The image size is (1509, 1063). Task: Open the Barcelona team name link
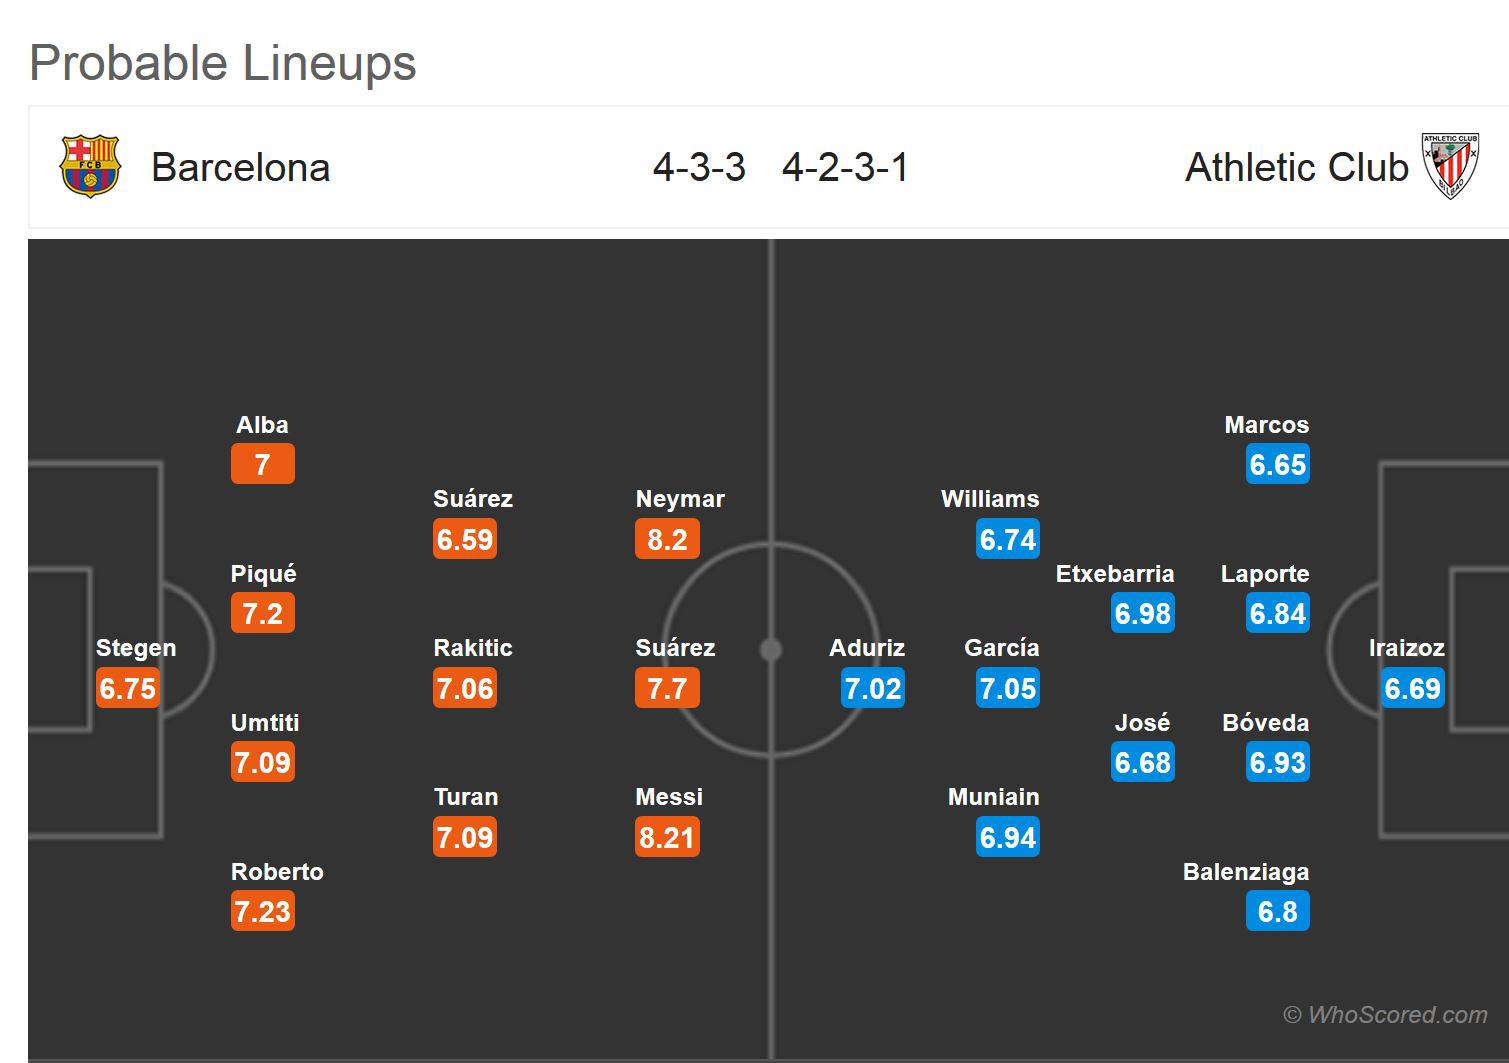click(240, 167)
